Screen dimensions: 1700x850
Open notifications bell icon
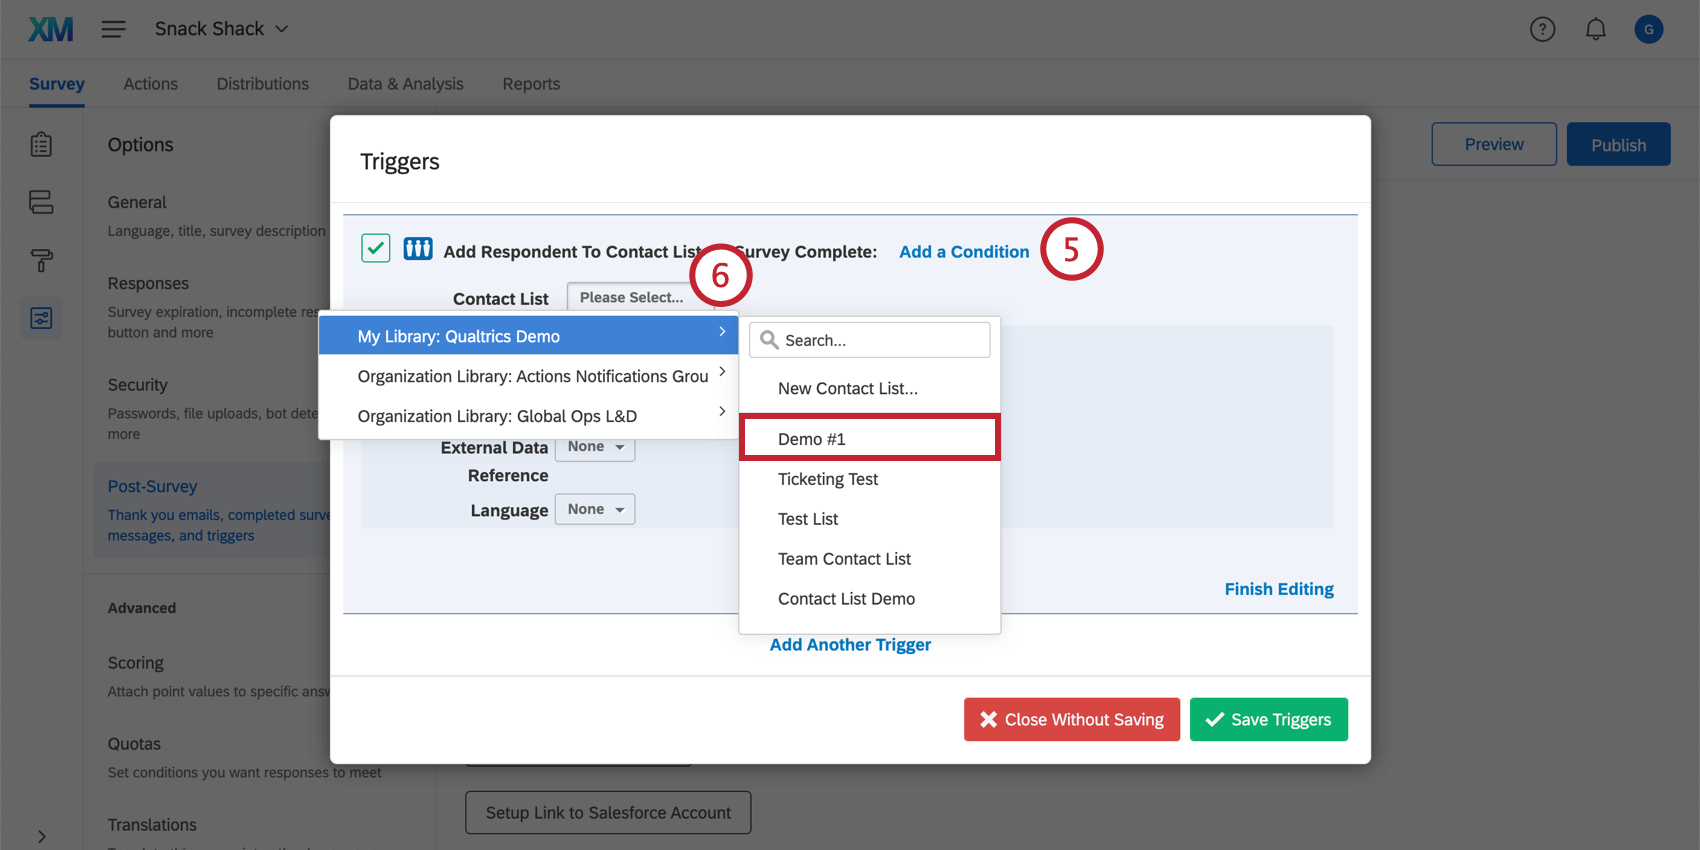tap(1595, 29)
